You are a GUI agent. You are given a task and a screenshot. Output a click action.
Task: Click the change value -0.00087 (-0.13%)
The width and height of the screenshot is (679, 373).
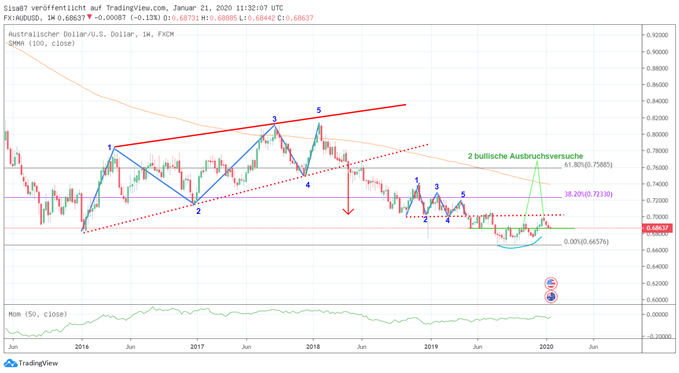[126, 18]
